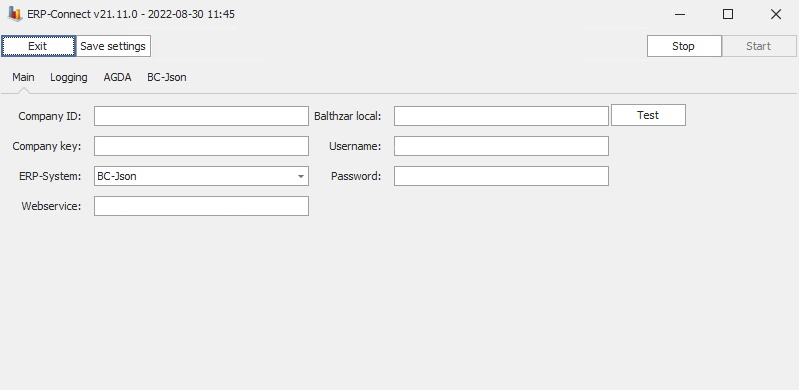Select the ERP-System combo box showing BC-Json
The width and height of the screenshot is (799, 390).
[201, 176]
